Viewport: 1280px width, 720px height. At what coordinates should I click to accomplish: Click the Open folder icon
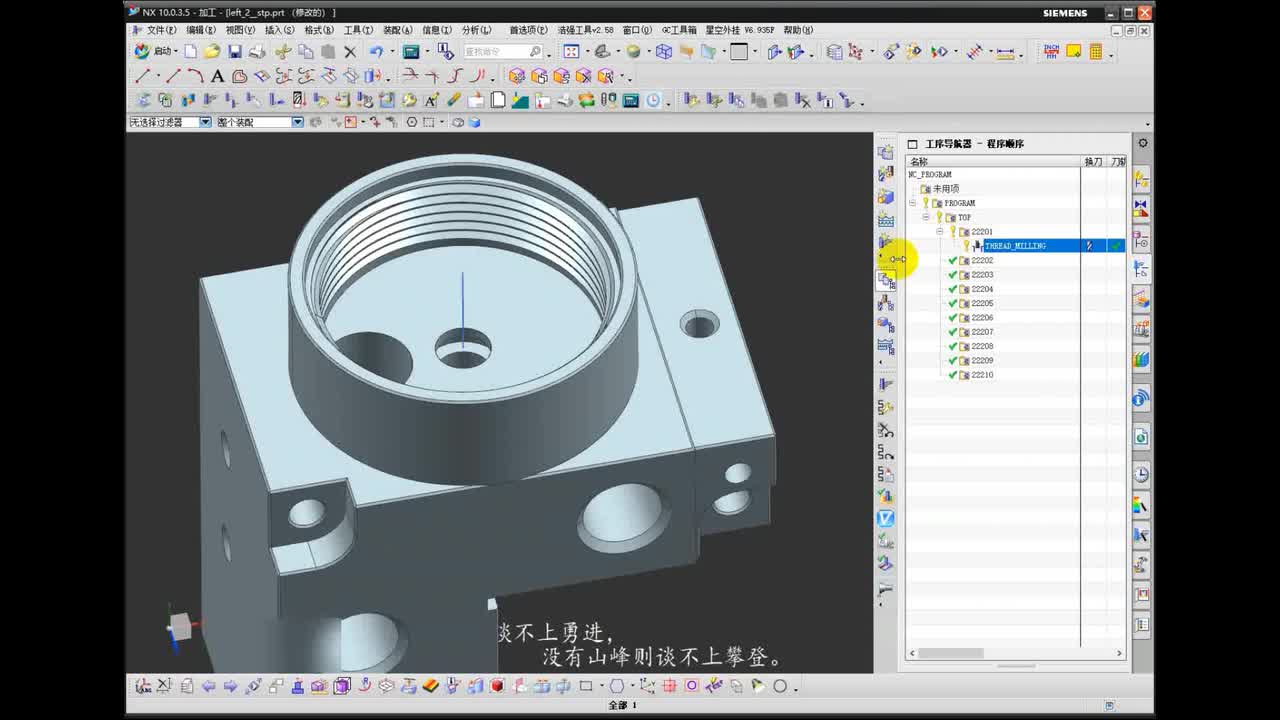coord(212,51)
